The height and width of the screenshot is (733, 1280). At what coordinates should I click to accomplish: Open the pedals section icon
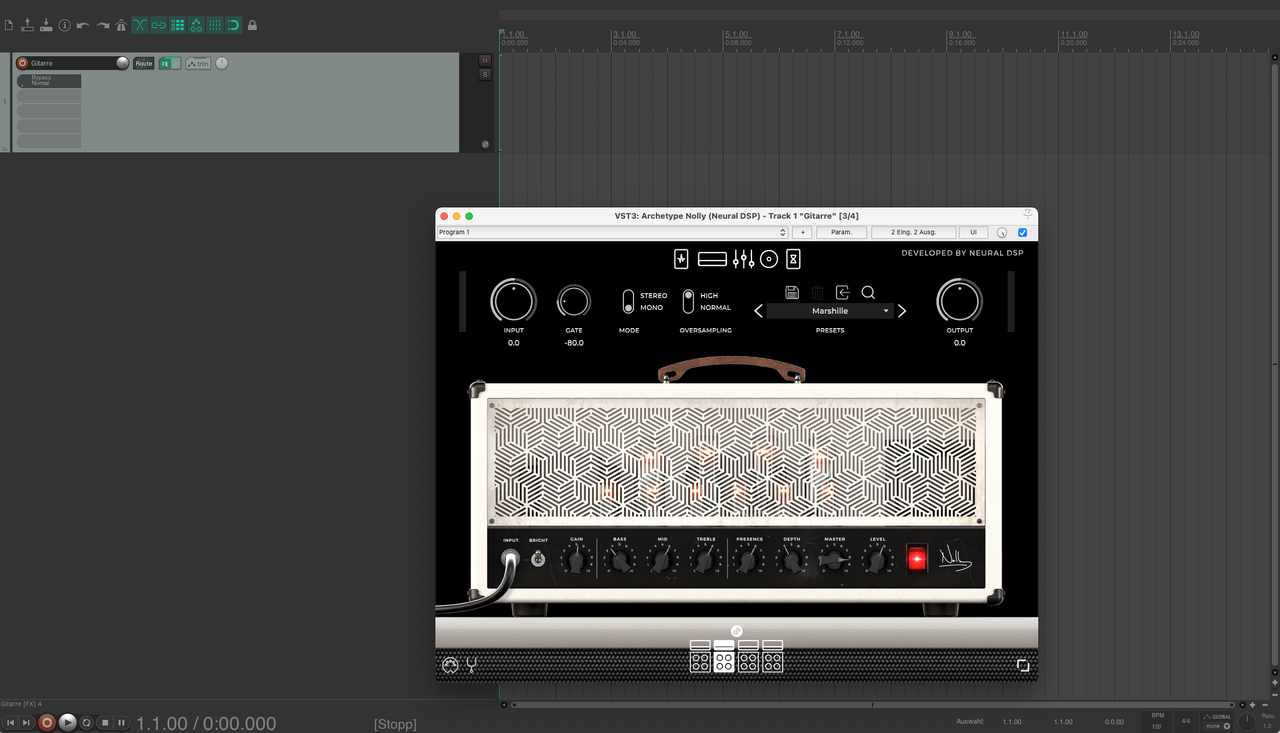(x=681, y=259)
